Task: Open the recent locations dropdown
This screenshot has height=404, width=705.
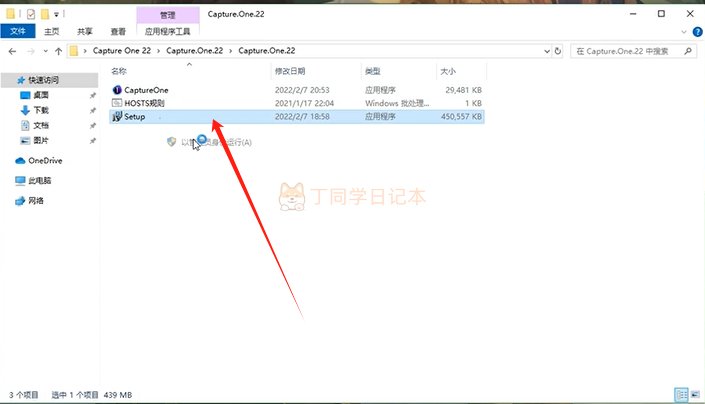Action: (45, 51)
